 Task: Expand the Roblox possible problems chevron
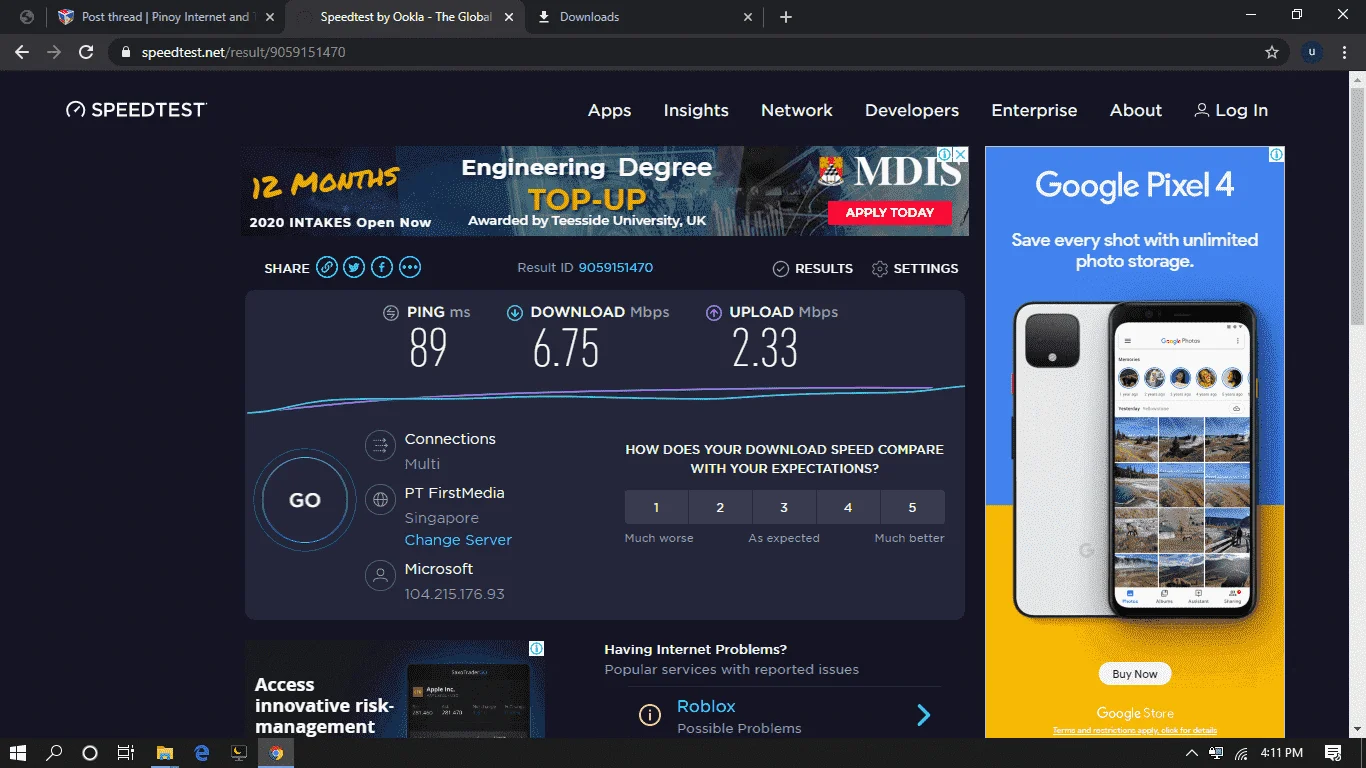point(924,715)
